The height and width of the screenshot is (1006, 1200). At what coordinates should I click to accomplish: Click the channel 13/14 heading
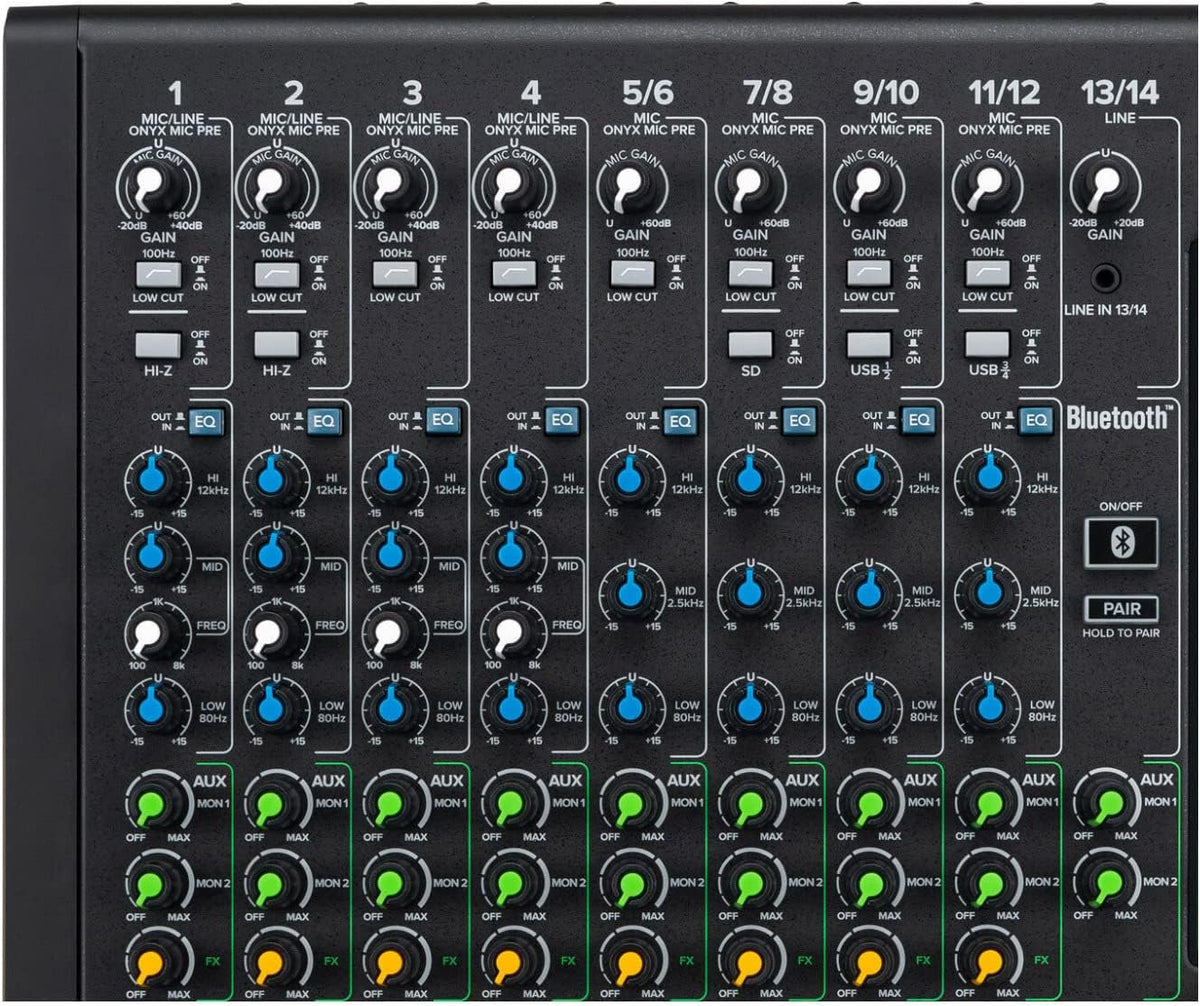1120,93
